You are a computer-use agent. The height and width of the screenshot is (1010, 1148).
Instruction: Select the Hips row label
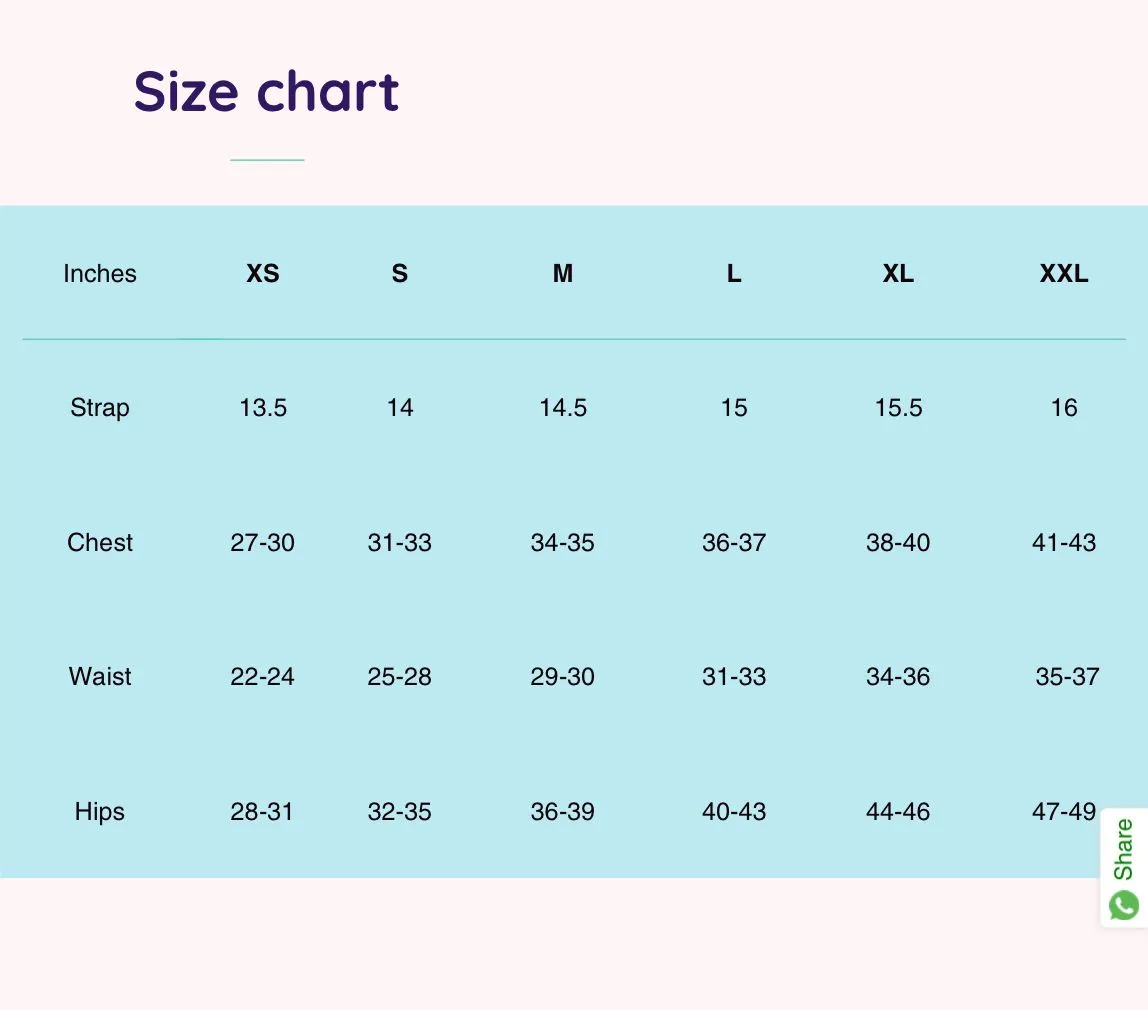coord(100,812)
